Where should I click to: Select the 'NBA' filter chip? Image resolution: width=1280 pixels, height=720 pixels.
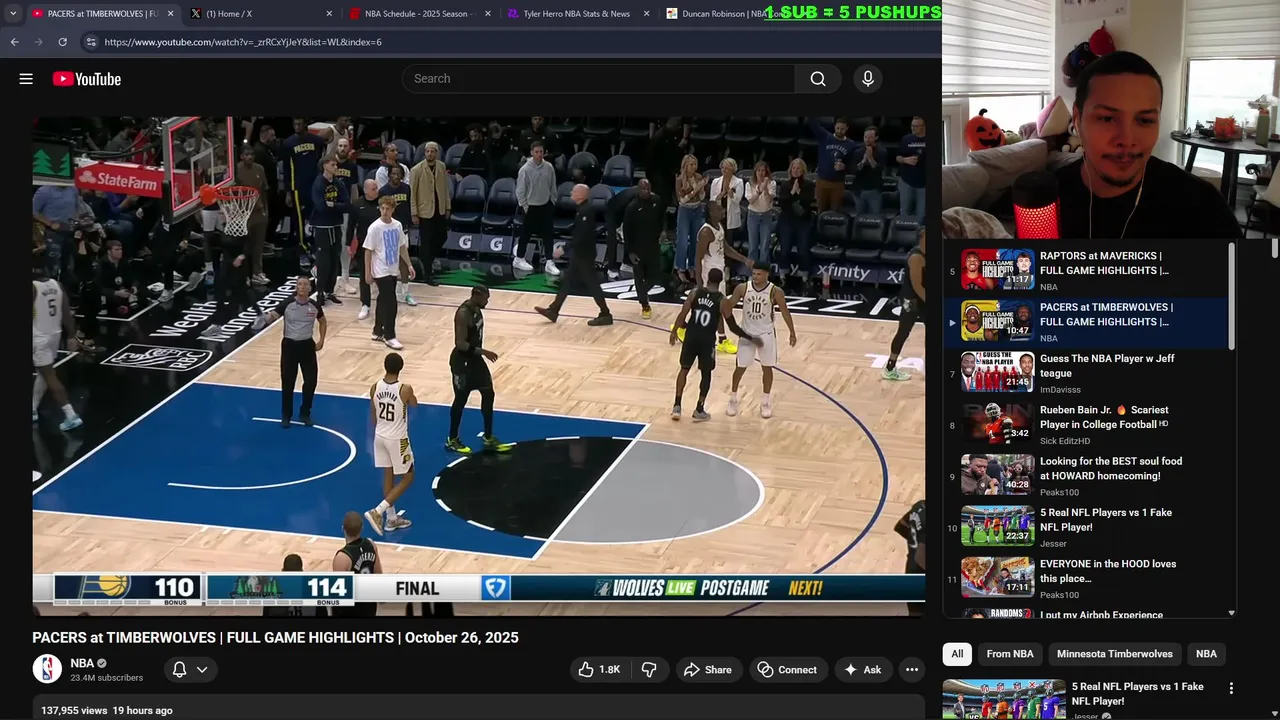(x=1206, y=654)
